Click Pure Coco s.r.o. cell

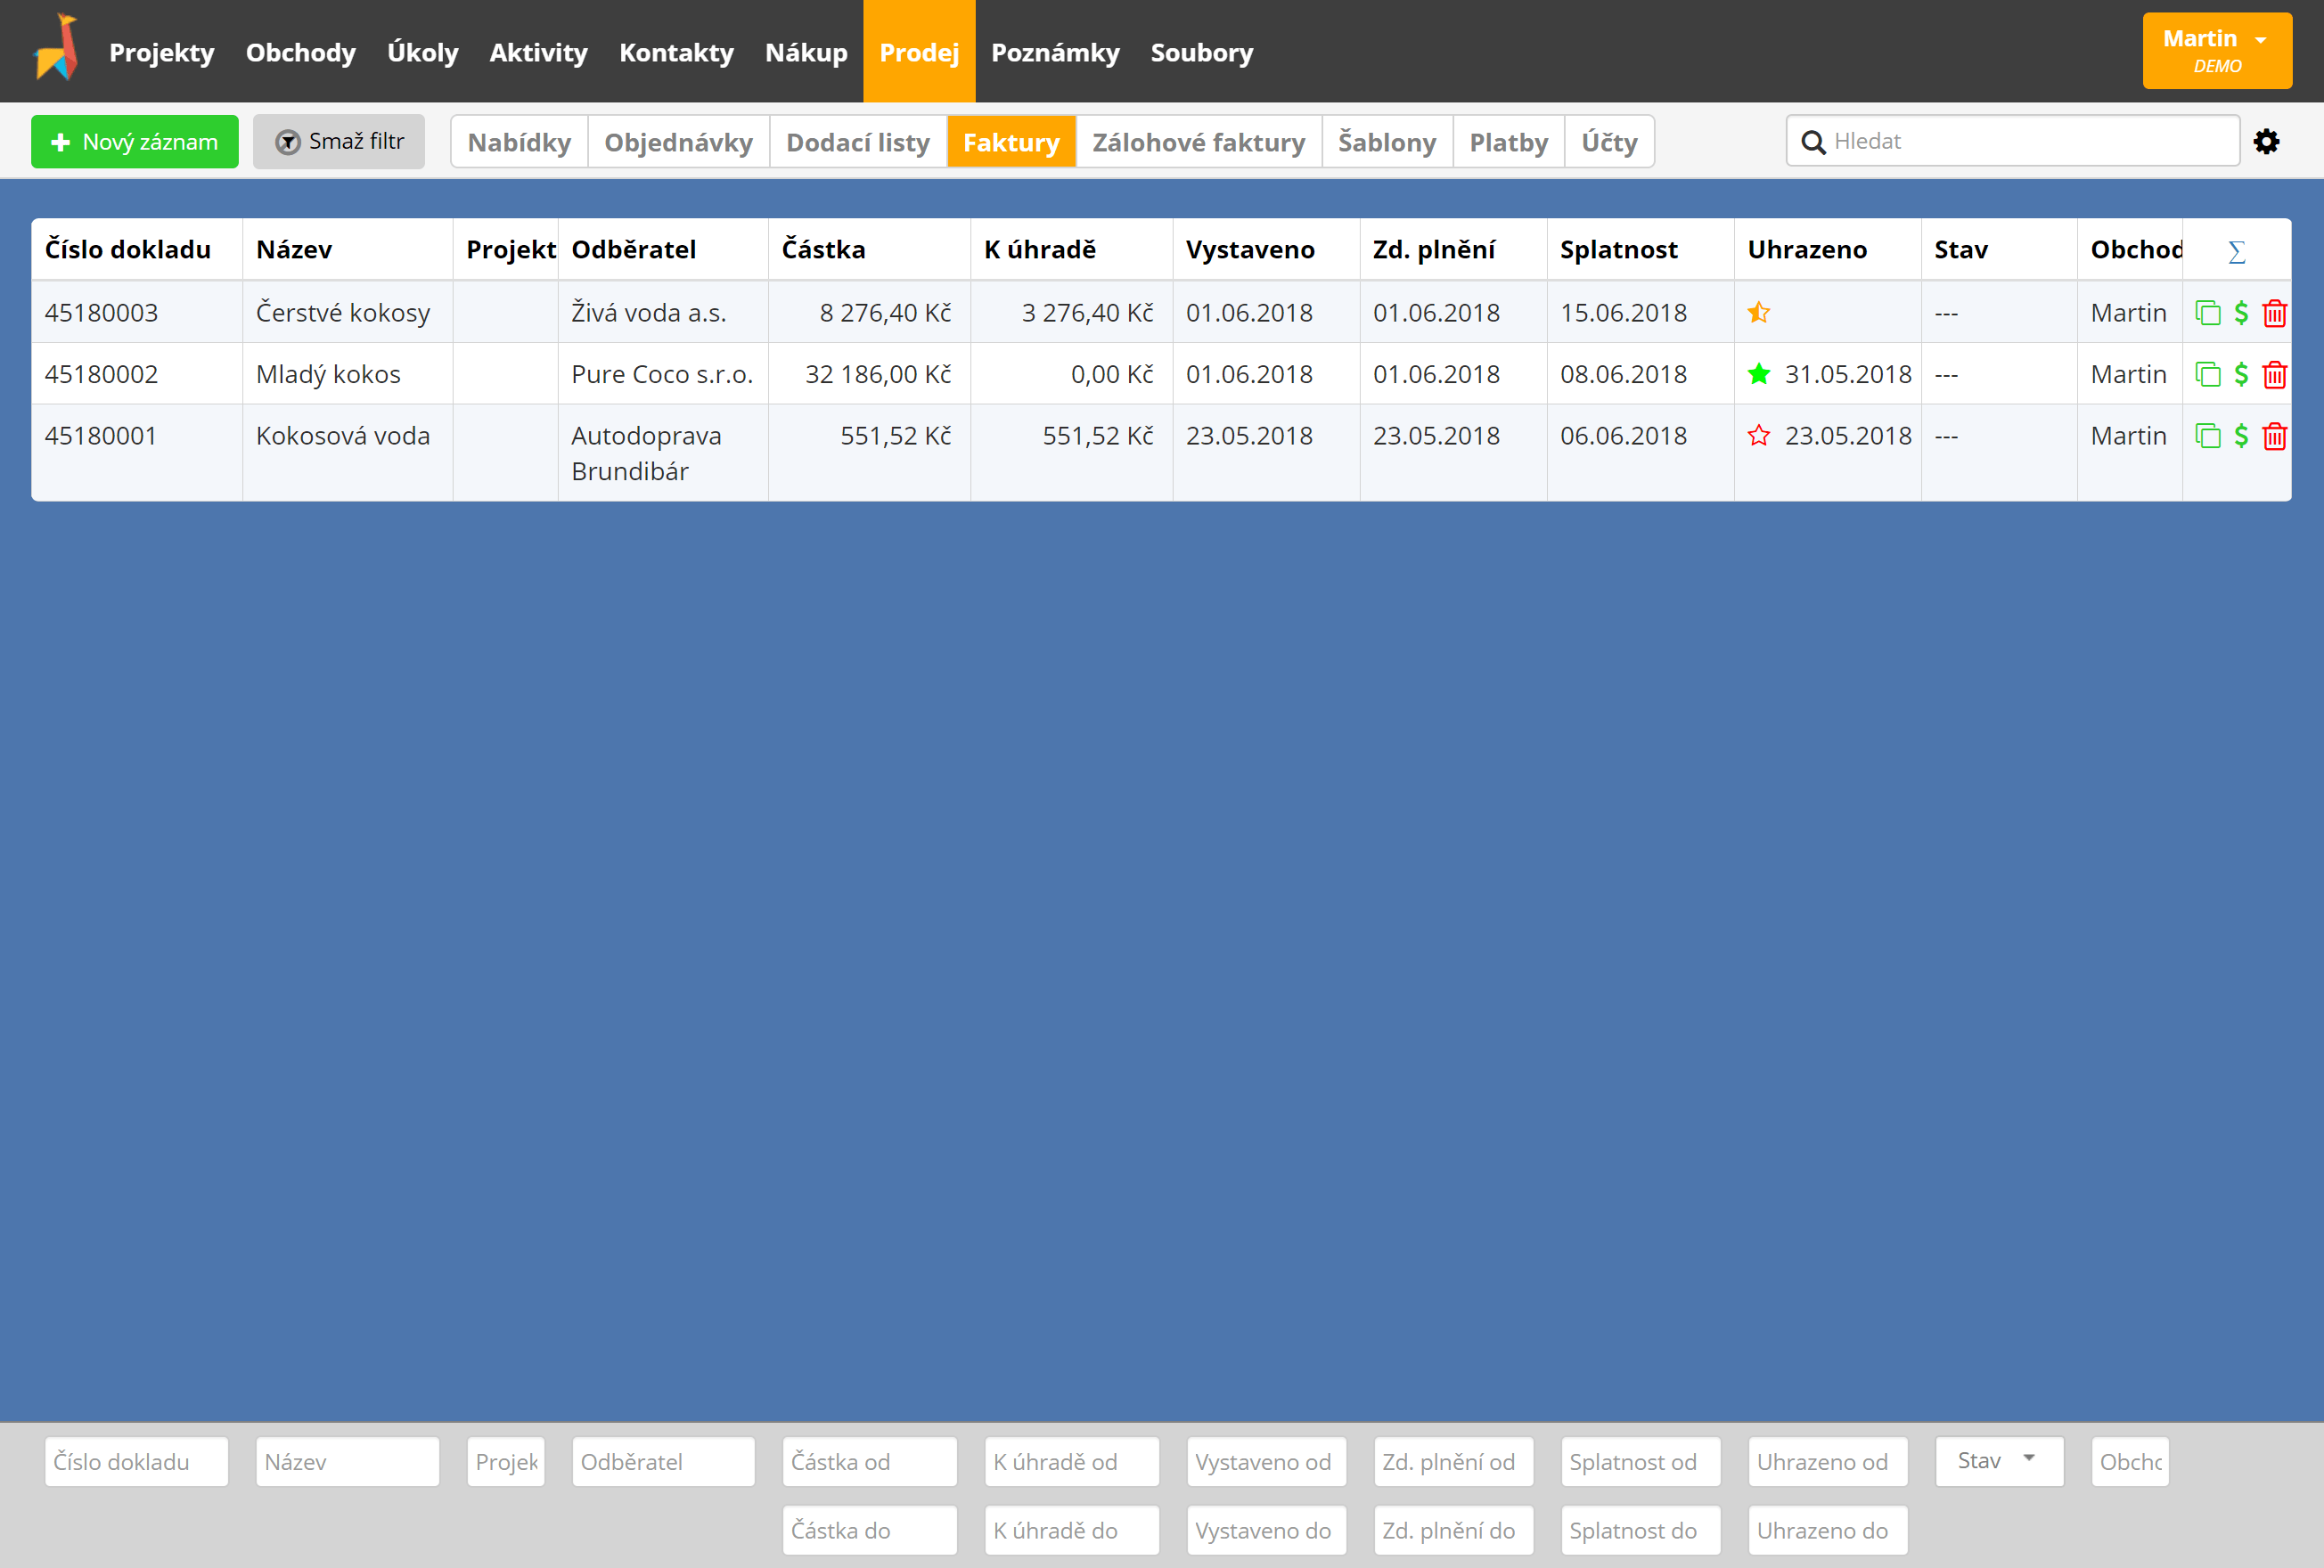pyautogui.click(x=662, y=375)
